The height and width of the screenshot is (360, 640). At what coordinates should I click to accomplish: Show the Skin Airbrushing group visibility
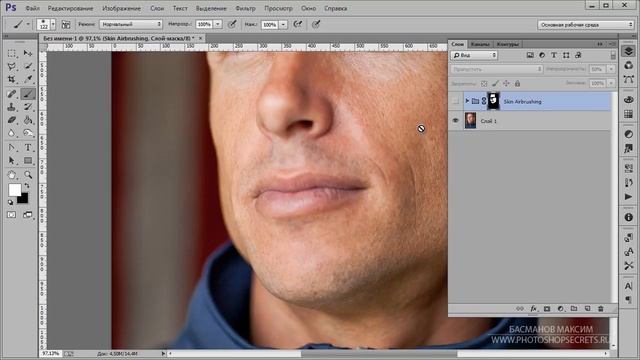pos(456,101)
